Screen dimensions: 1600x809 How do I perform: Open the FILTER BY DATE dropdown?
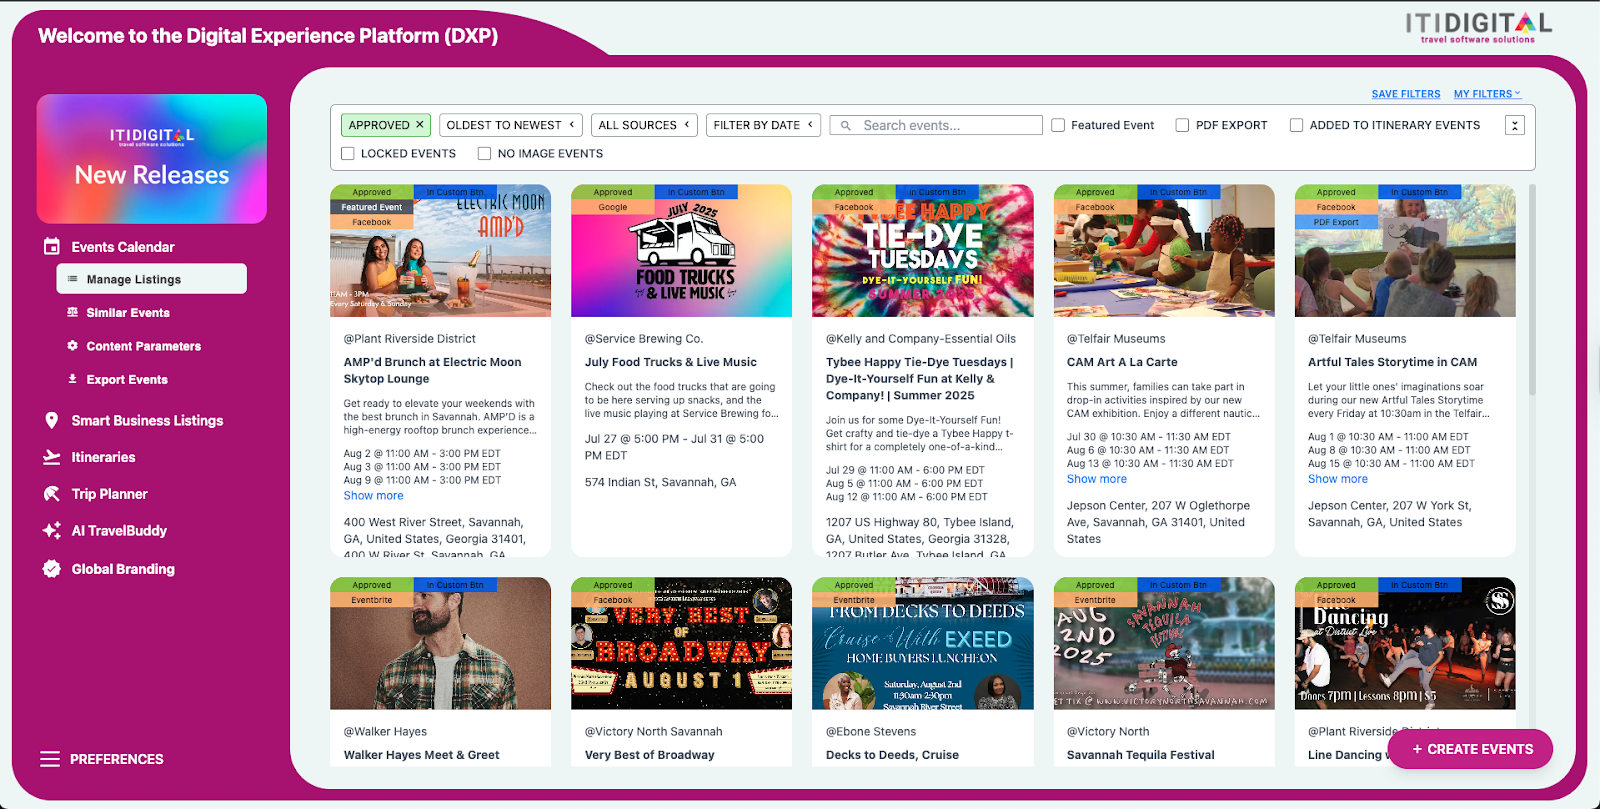point(764,125)
